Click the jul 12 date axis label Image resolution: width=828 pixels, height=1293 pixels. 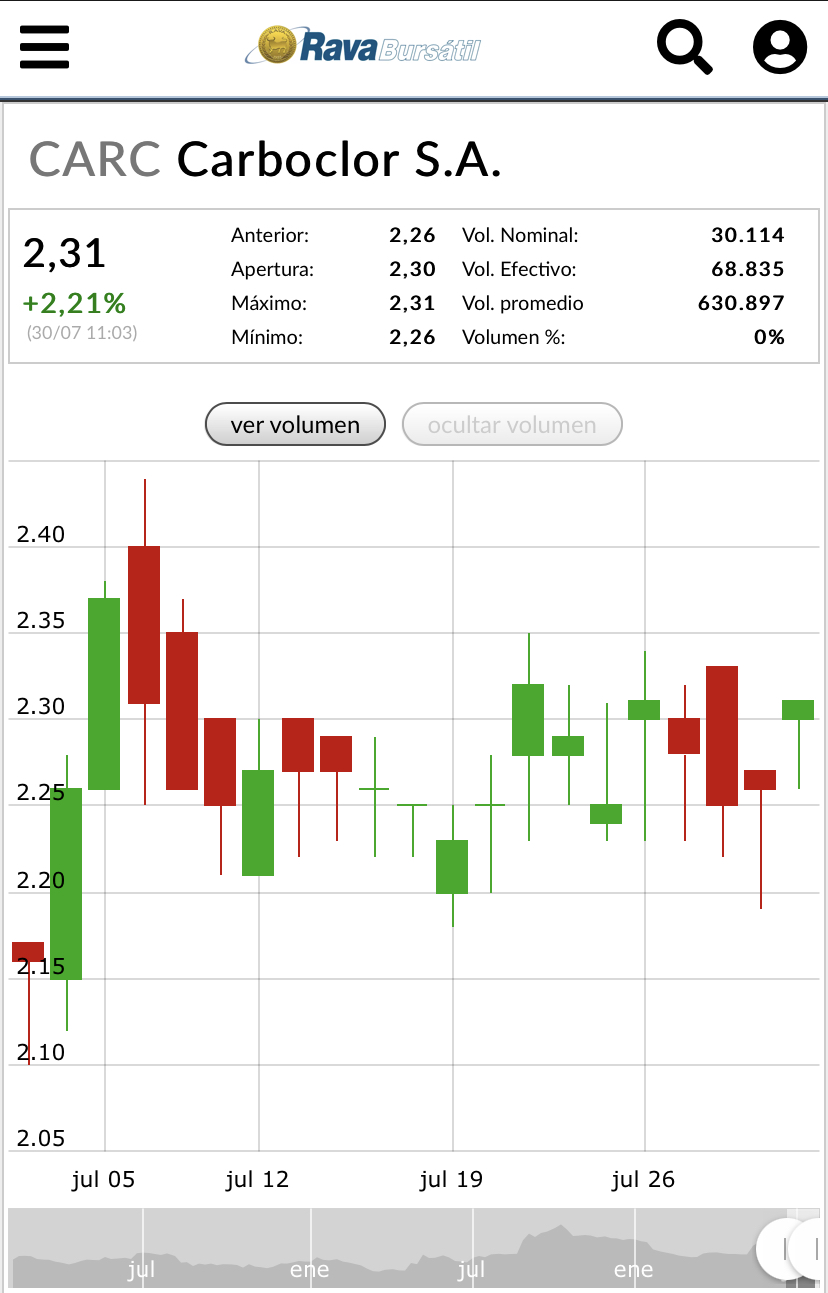click(x=258, y=1180)
